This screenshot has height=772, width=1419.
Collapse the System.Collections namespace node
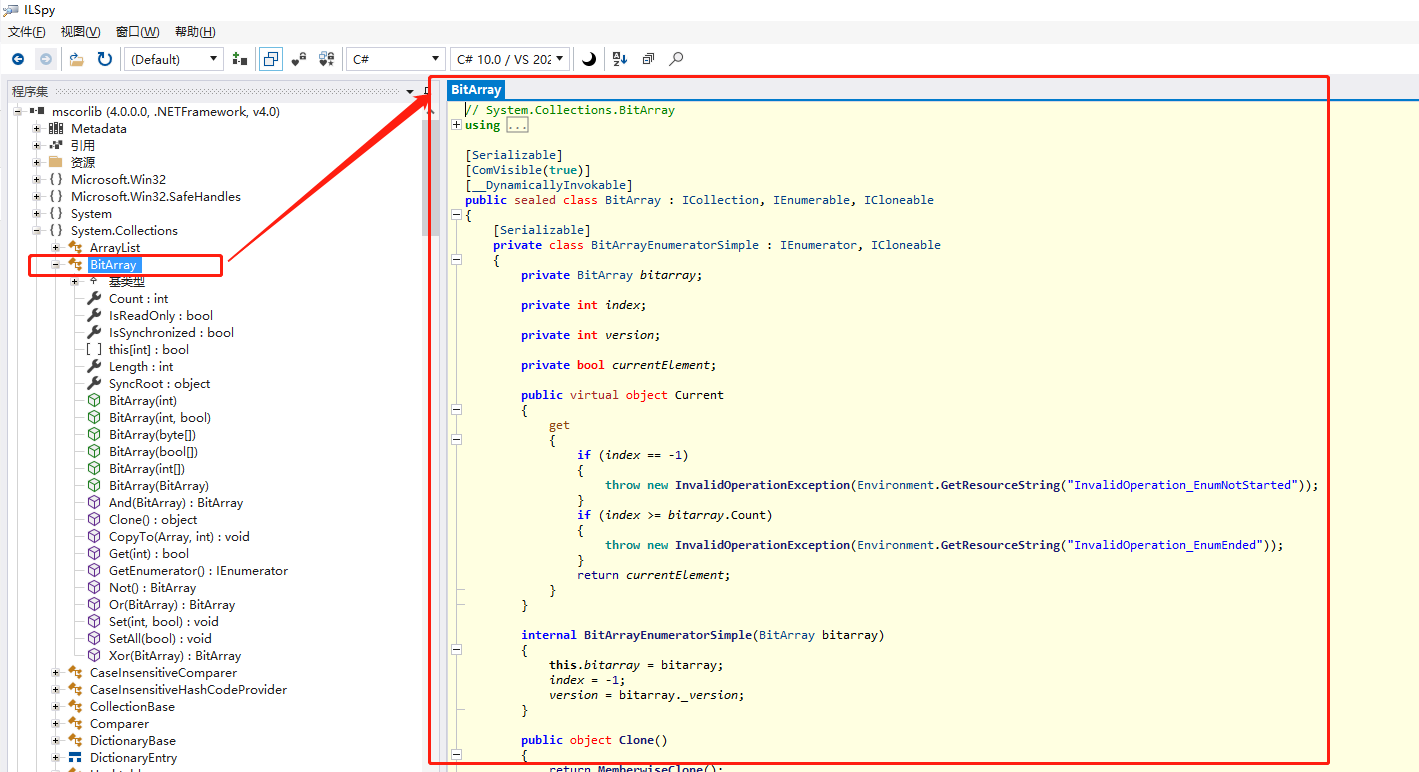[x=37, y=230]
